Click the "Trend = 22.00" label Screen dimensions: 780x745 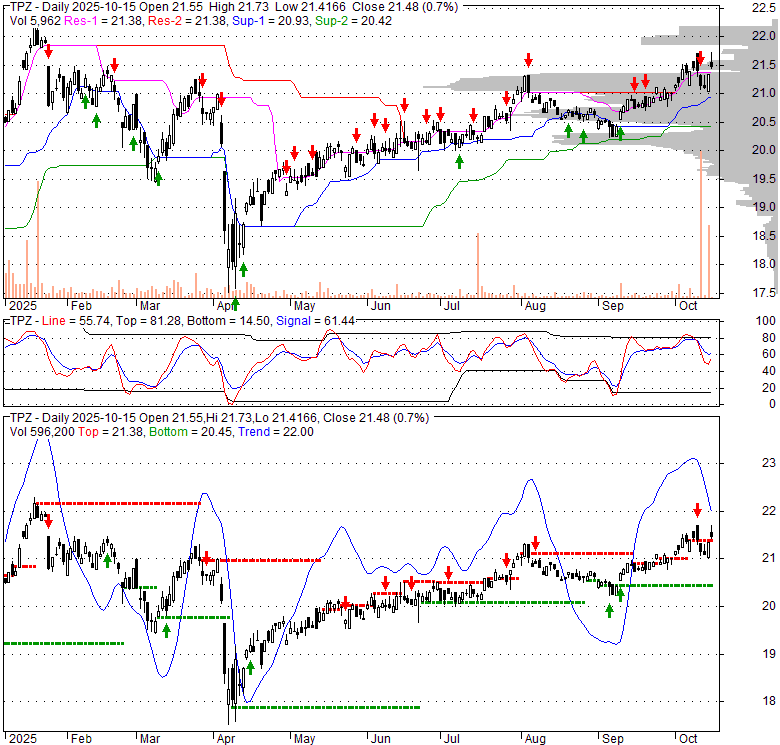pyautogui.click(x=276, y=432)
